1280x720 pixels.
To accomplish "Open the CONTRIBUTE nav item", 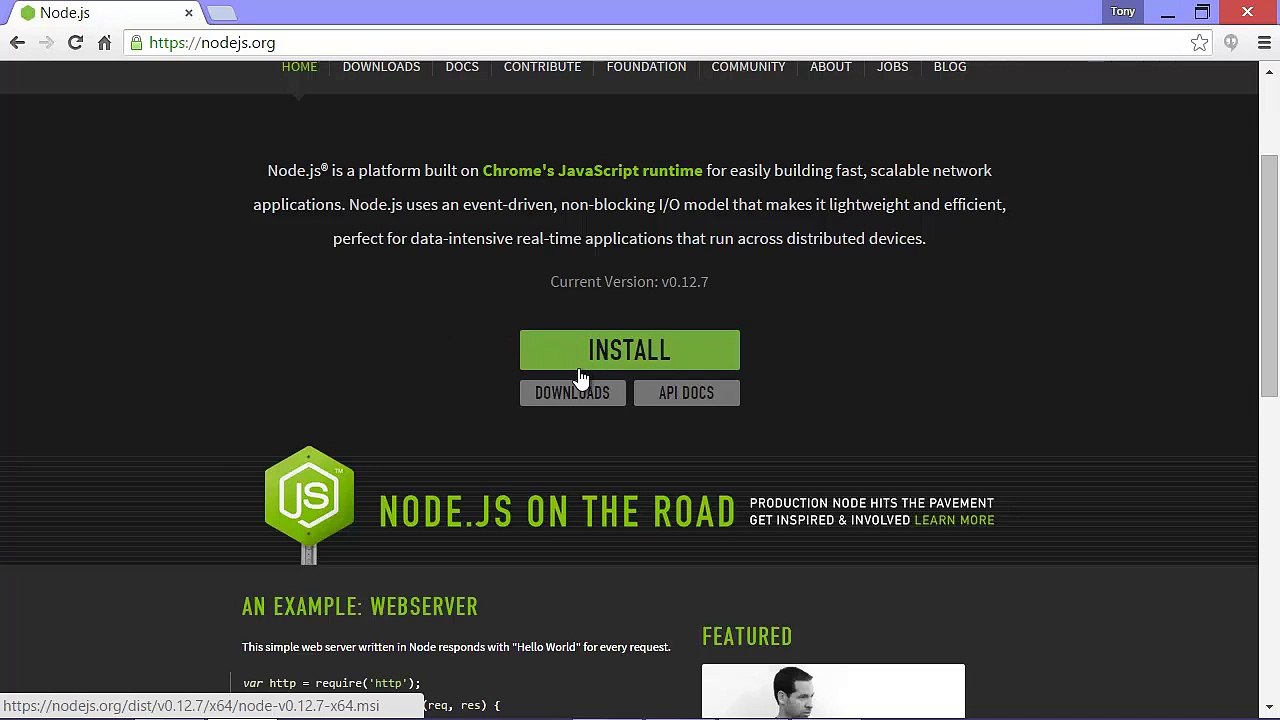I will pos(542,67).
